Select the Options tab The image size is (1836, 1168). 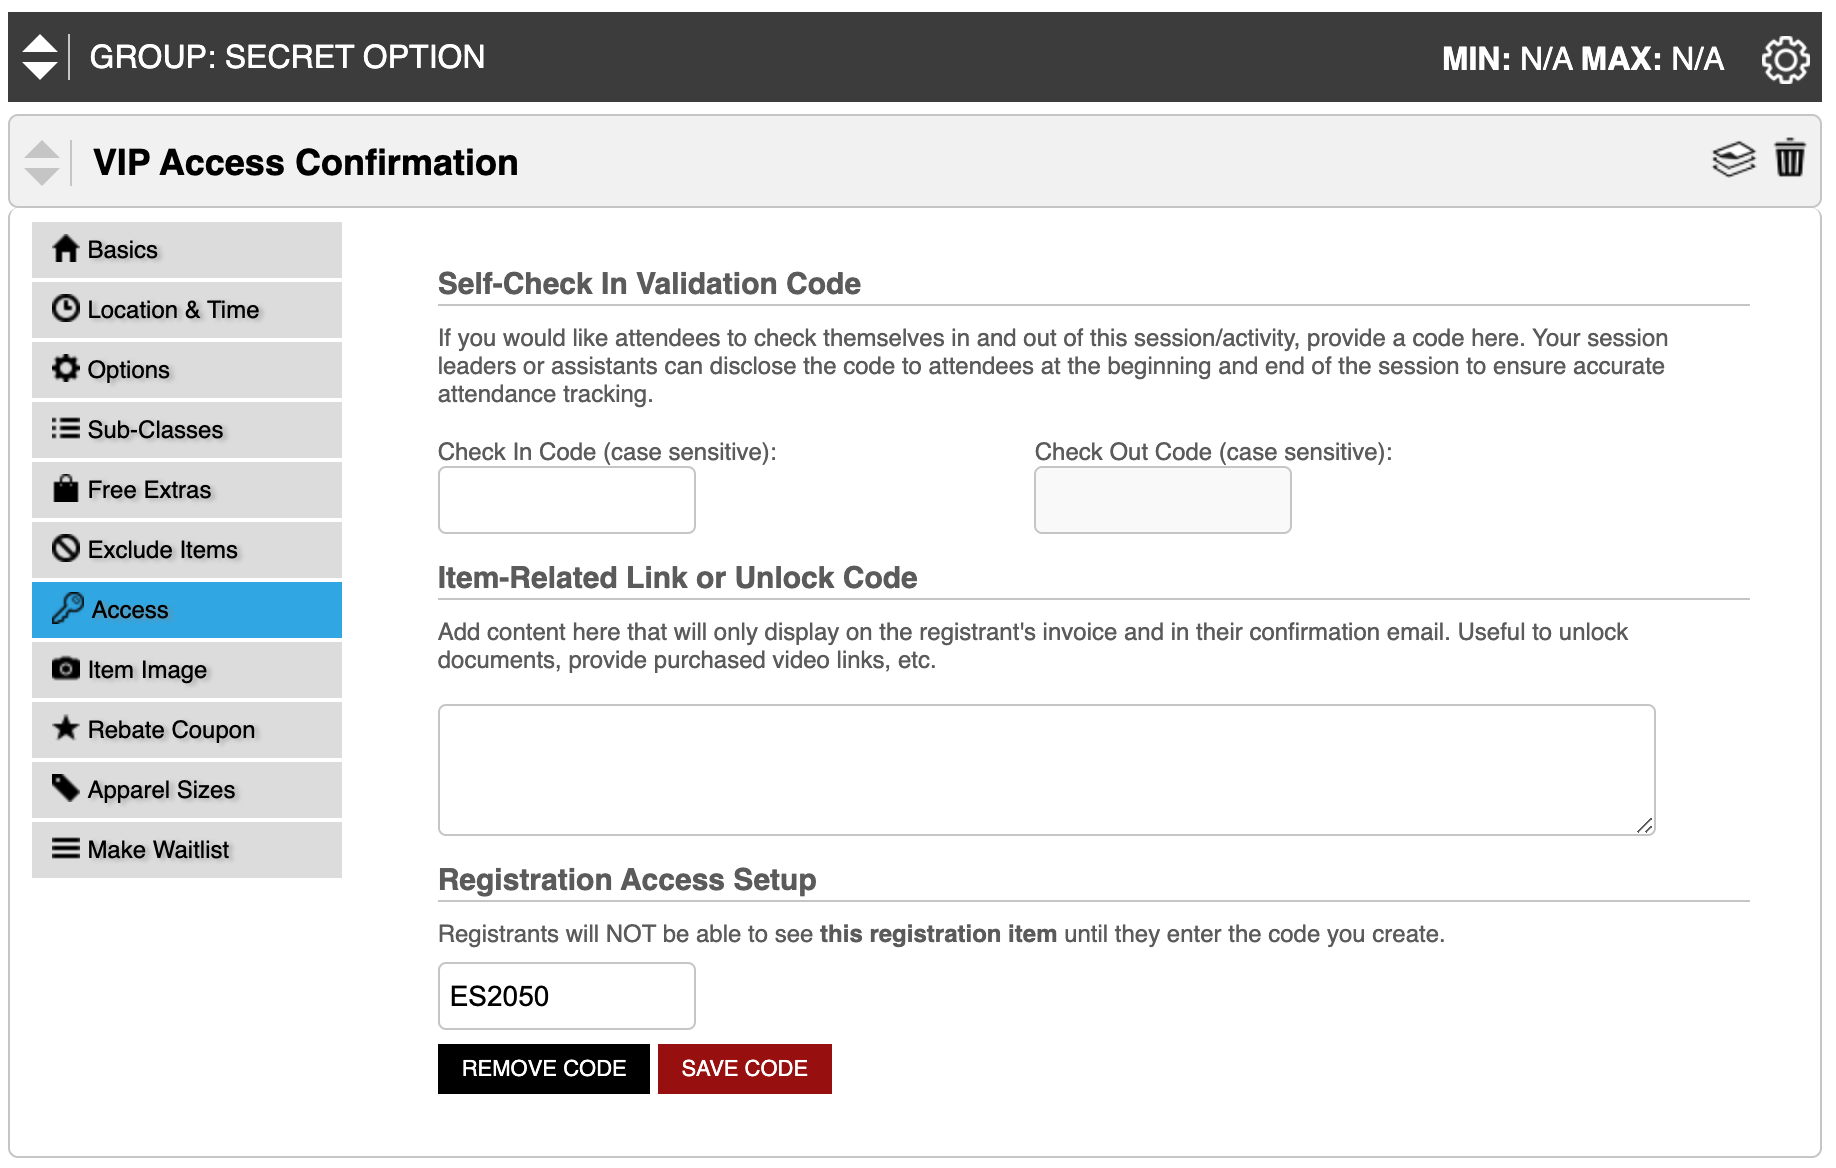point(187,370)
